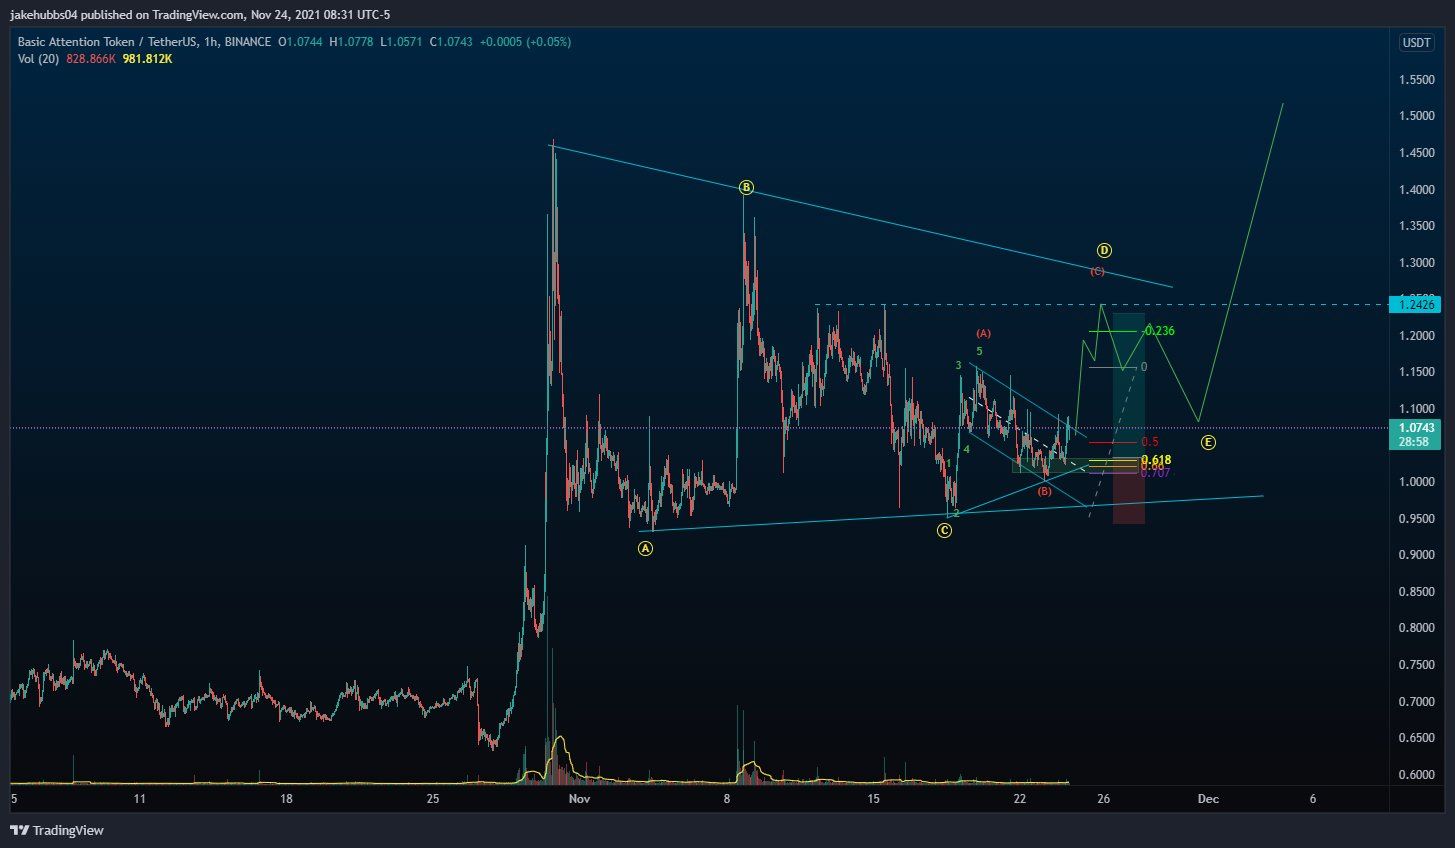
Task: Click the 0.9000 price axis label
Action: 1415,555
